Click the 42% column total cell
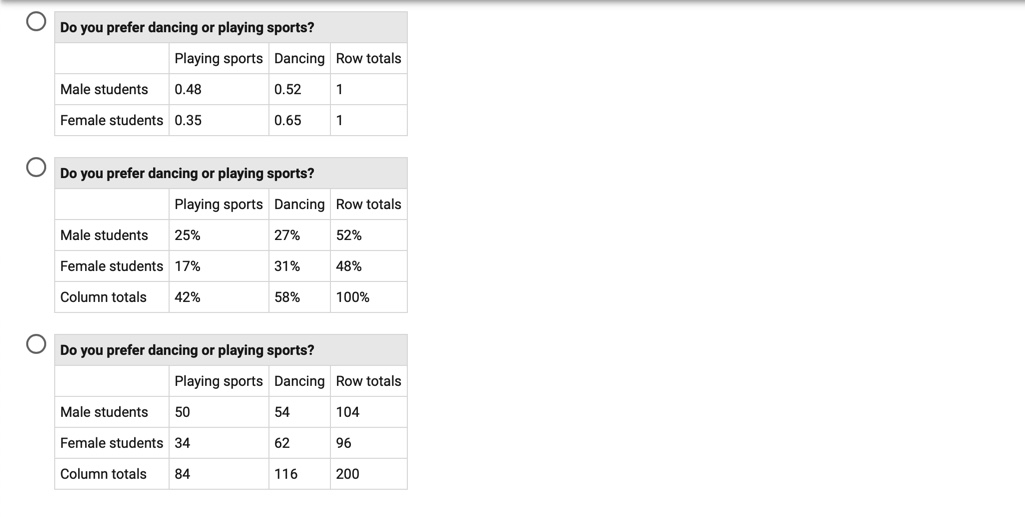Viewport: 1025px width, 517px height. (187, 297)
